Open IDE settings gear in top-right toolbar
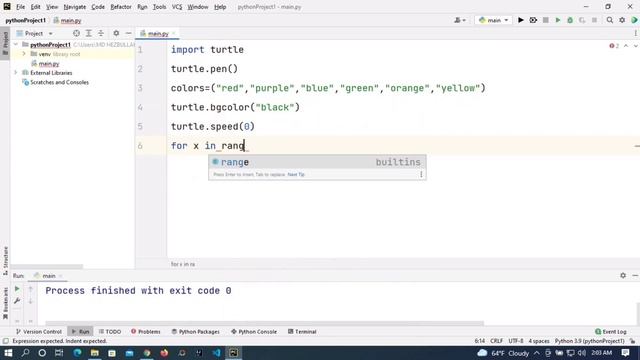This screenshot has width=640, height=360. [x=622, y=20]
